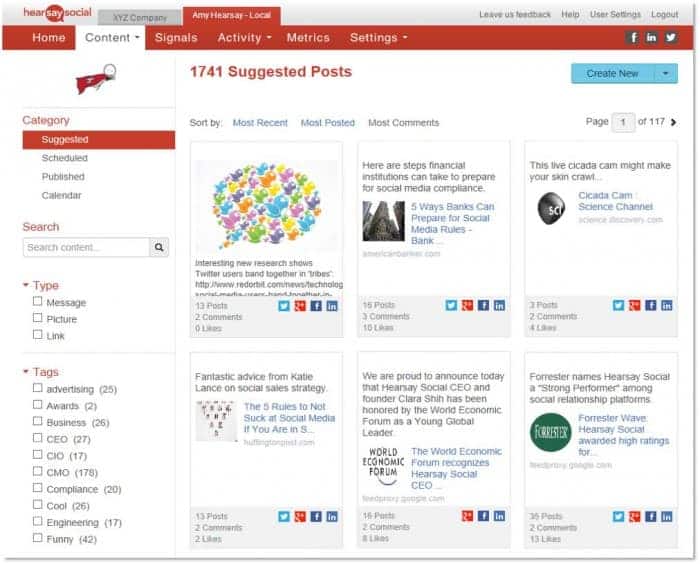Open the Activity dropdown menu
The image size is (700, 564).
pyautogui.click(x=244, y=38)
